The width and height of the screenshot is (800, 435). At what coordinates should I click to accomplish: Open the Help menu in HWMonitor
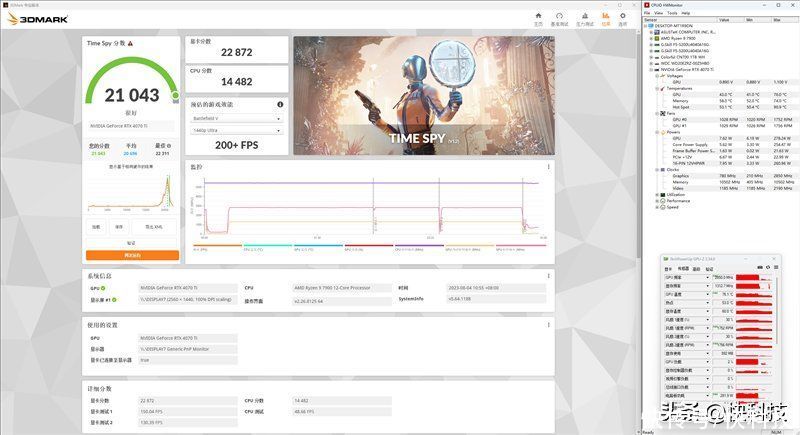685,13
